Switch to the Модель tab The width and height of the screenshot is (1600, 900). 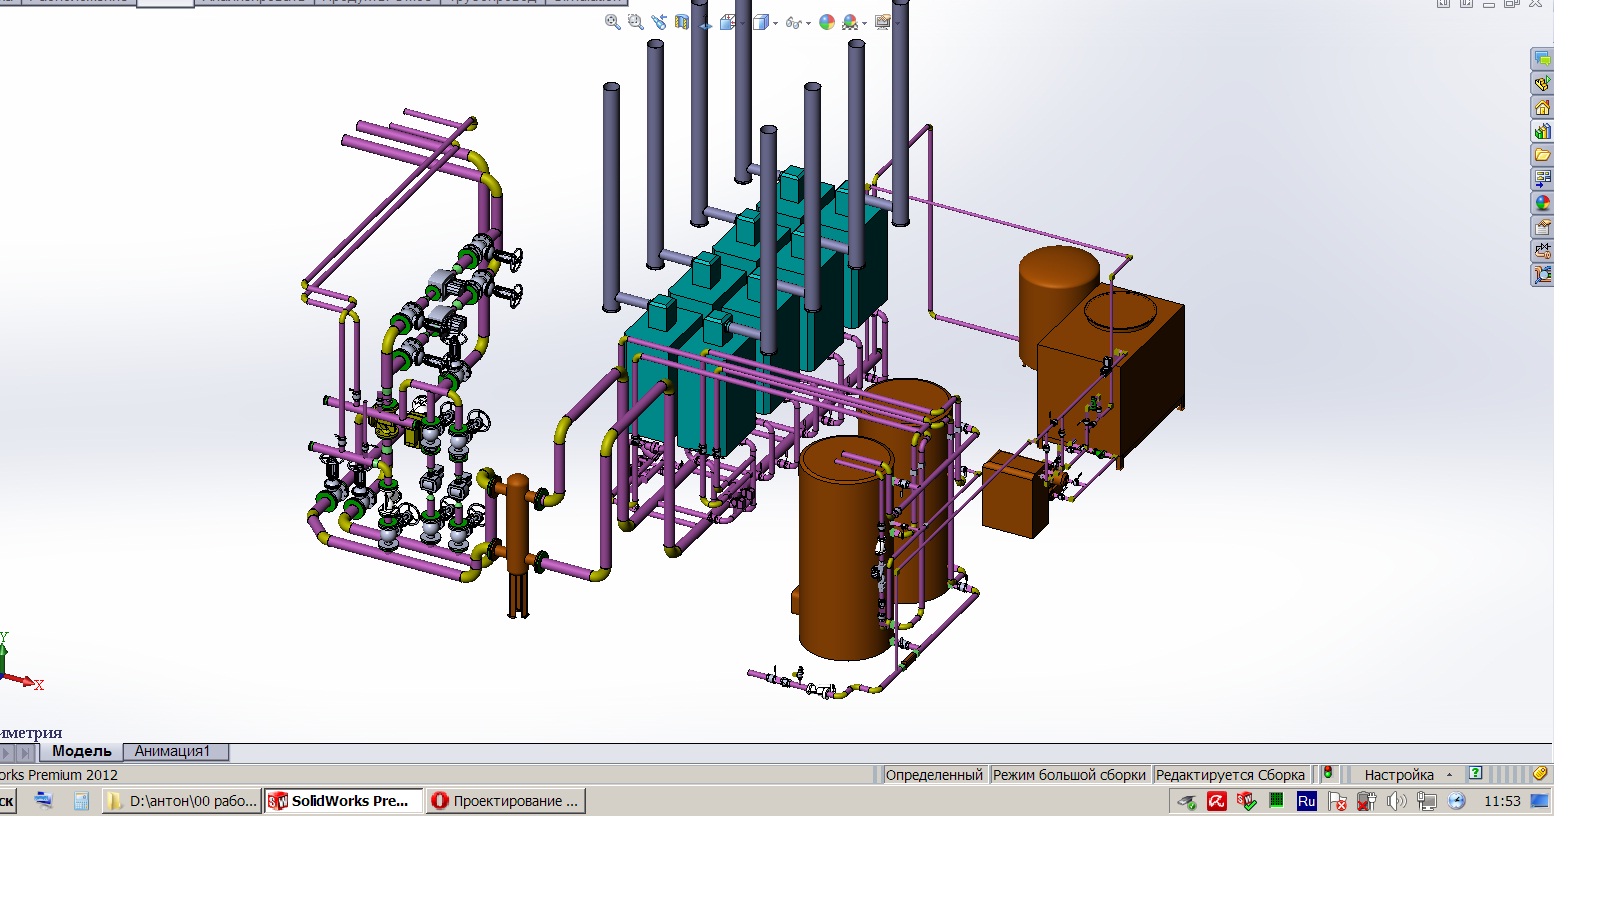[81, 751]
